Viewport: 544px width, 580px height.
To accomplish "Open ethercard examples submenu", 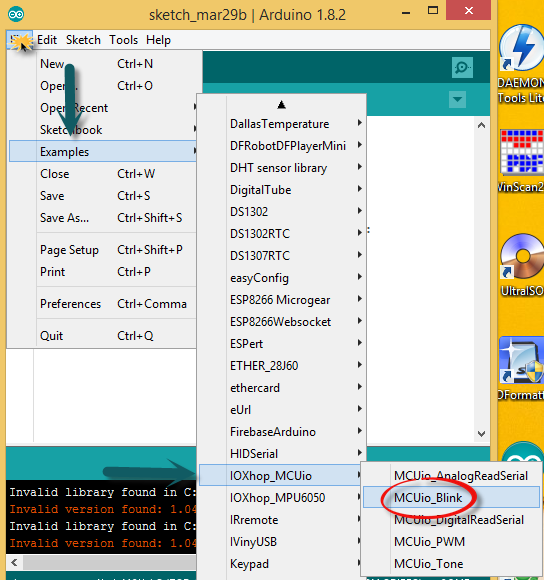I will (282, 388).
